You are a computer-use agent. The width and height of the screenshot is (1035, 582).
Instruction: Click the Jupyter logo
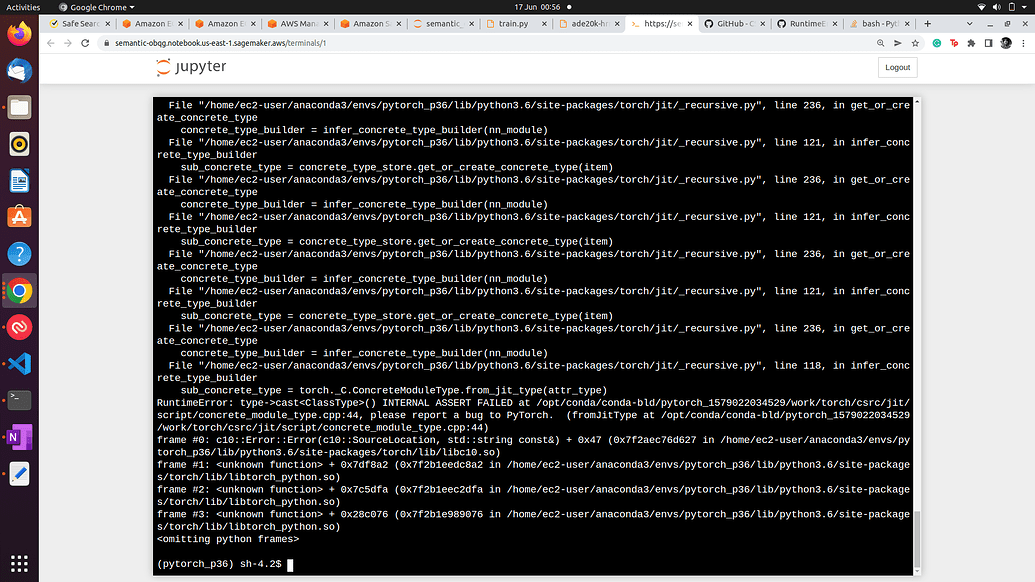(191, 67)
